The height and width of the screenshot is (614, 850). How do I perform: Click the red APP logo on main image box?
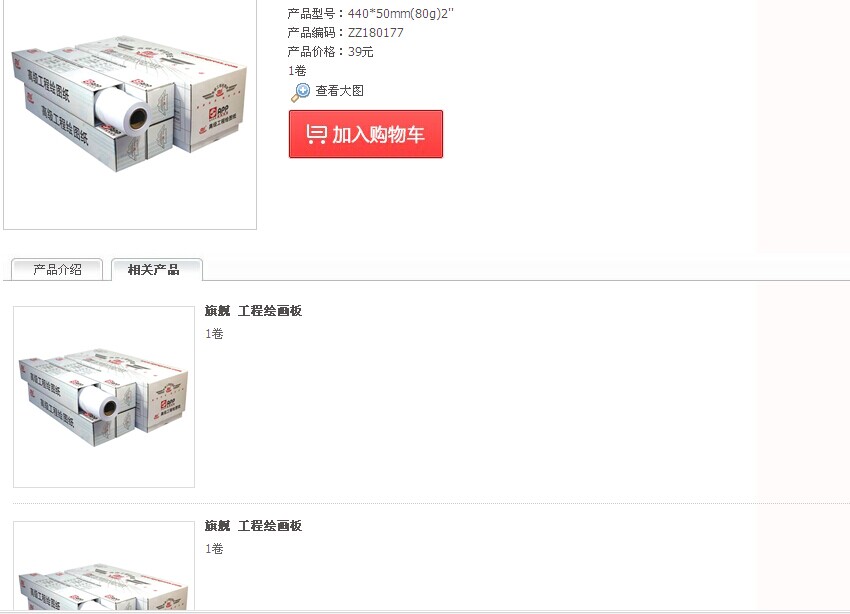point(220,113)
